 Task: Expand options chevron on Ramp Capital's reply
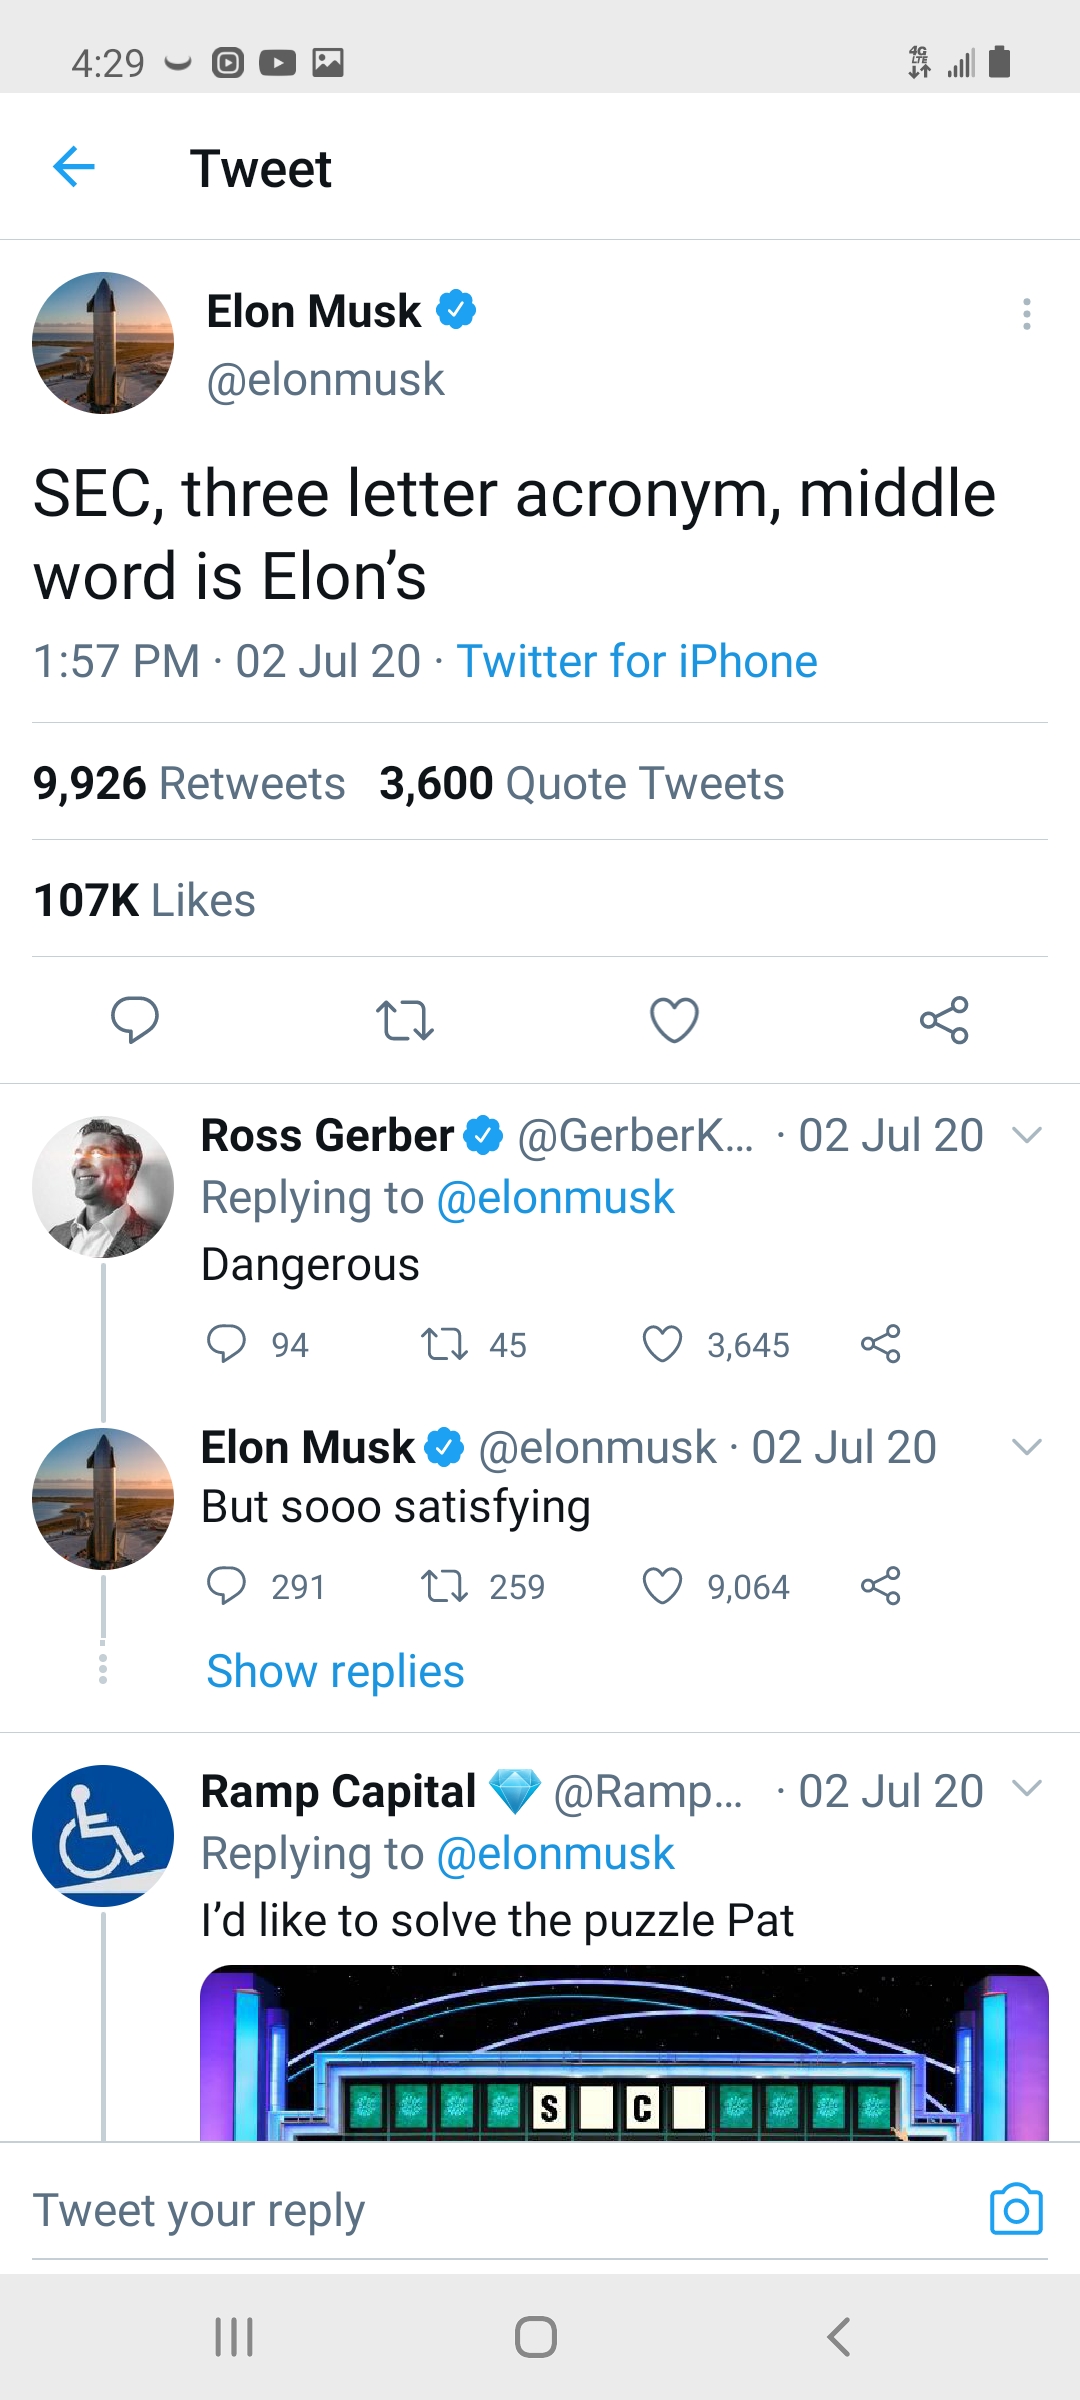tap(1027, 1788)
